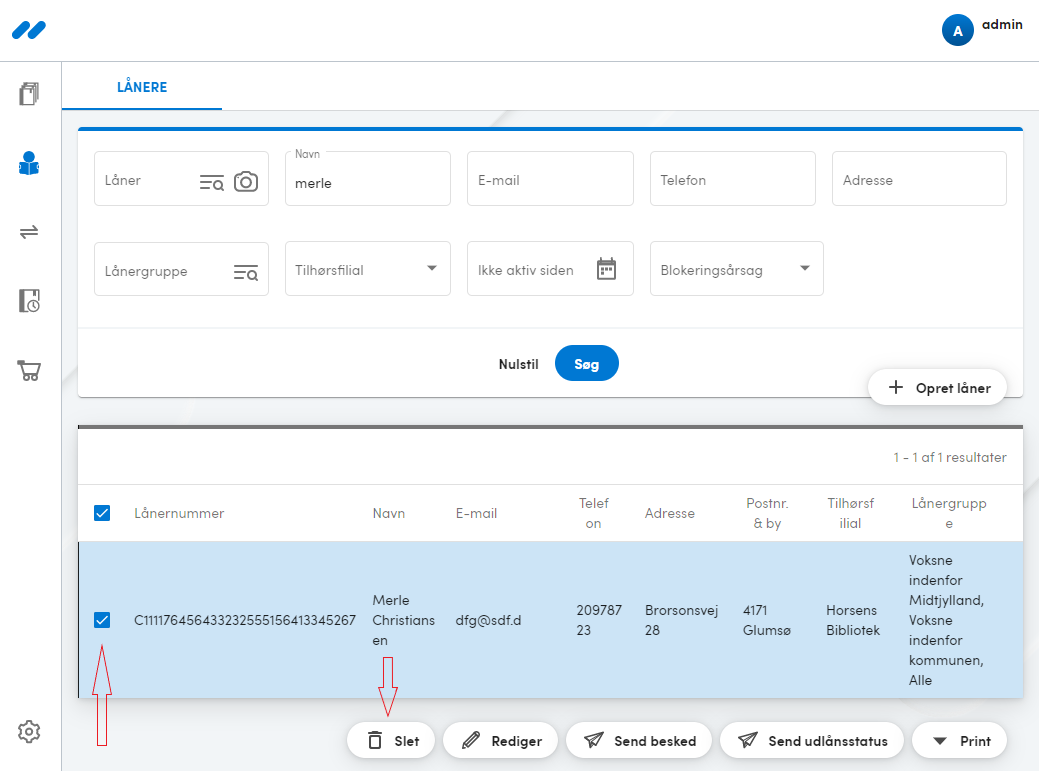Click the 1 - 1 af 1 resultater text
The width and height of the screenshot is (1039, 771).
tap(950, 457)
